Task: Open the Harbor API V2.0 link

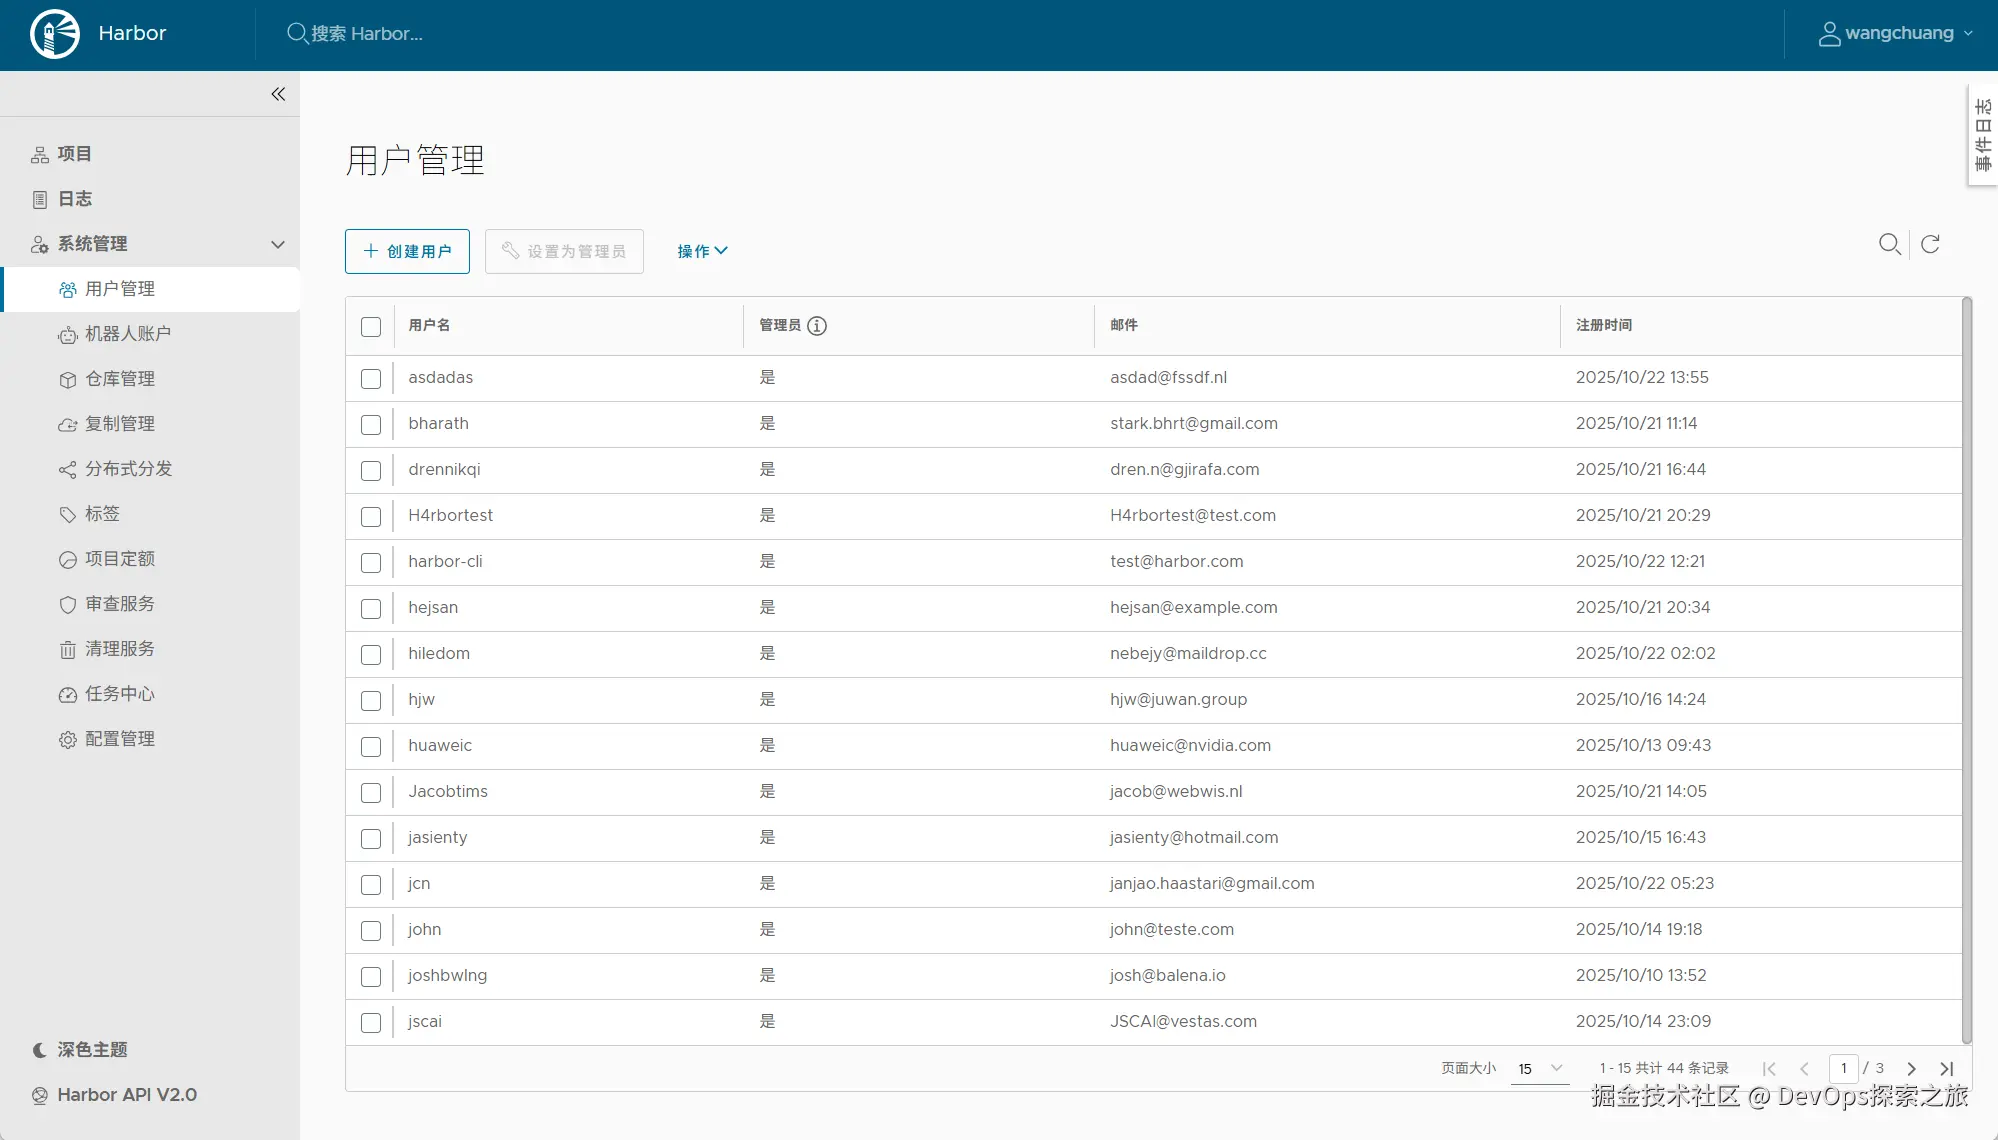Action: pyautogui.click(x=126, y=1095)
